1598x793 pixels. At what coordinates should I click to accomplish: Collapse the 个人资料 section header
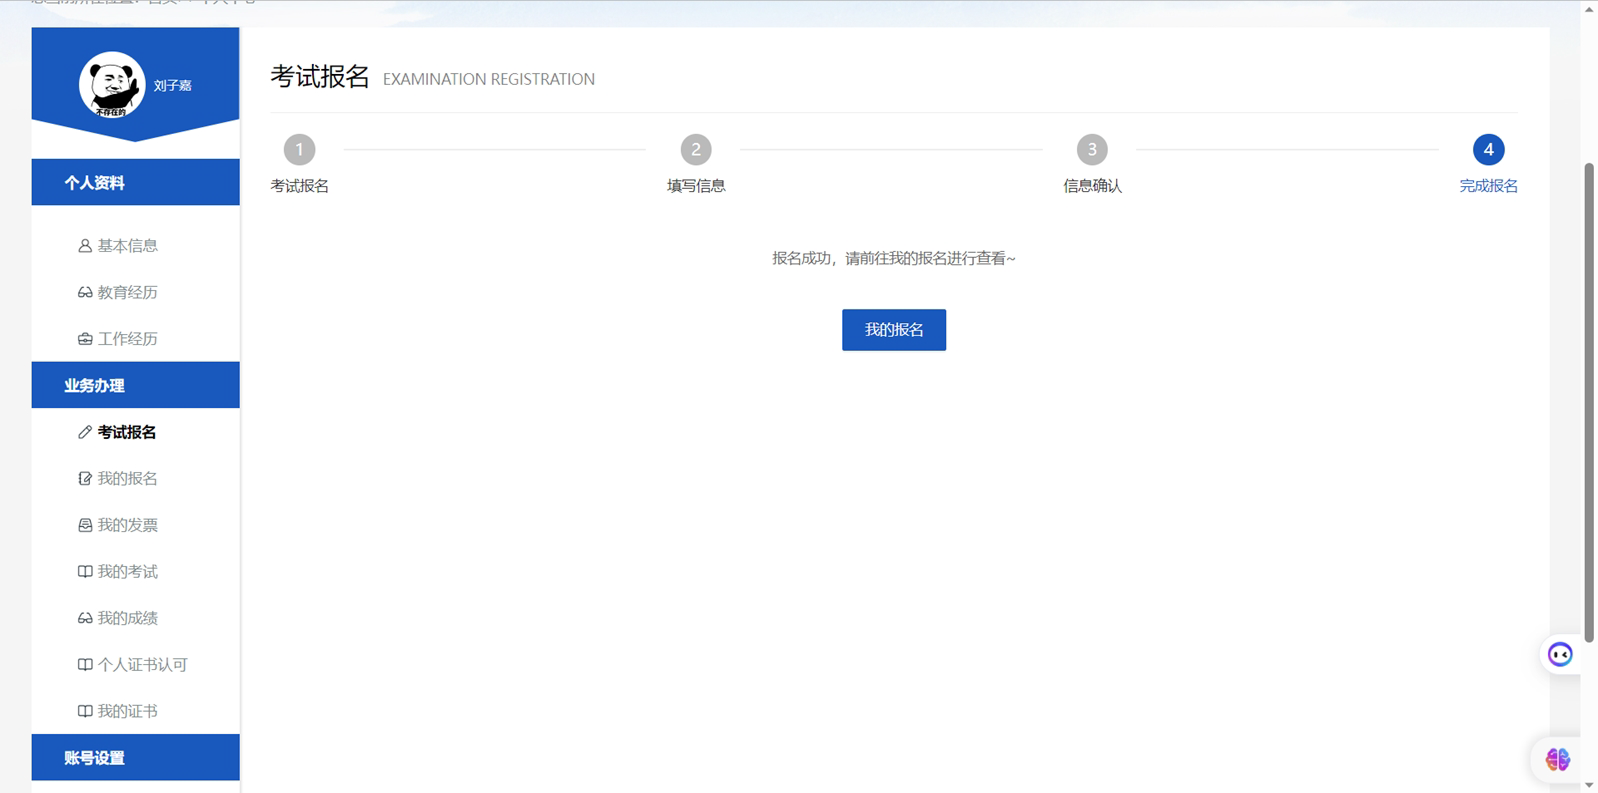135,182
